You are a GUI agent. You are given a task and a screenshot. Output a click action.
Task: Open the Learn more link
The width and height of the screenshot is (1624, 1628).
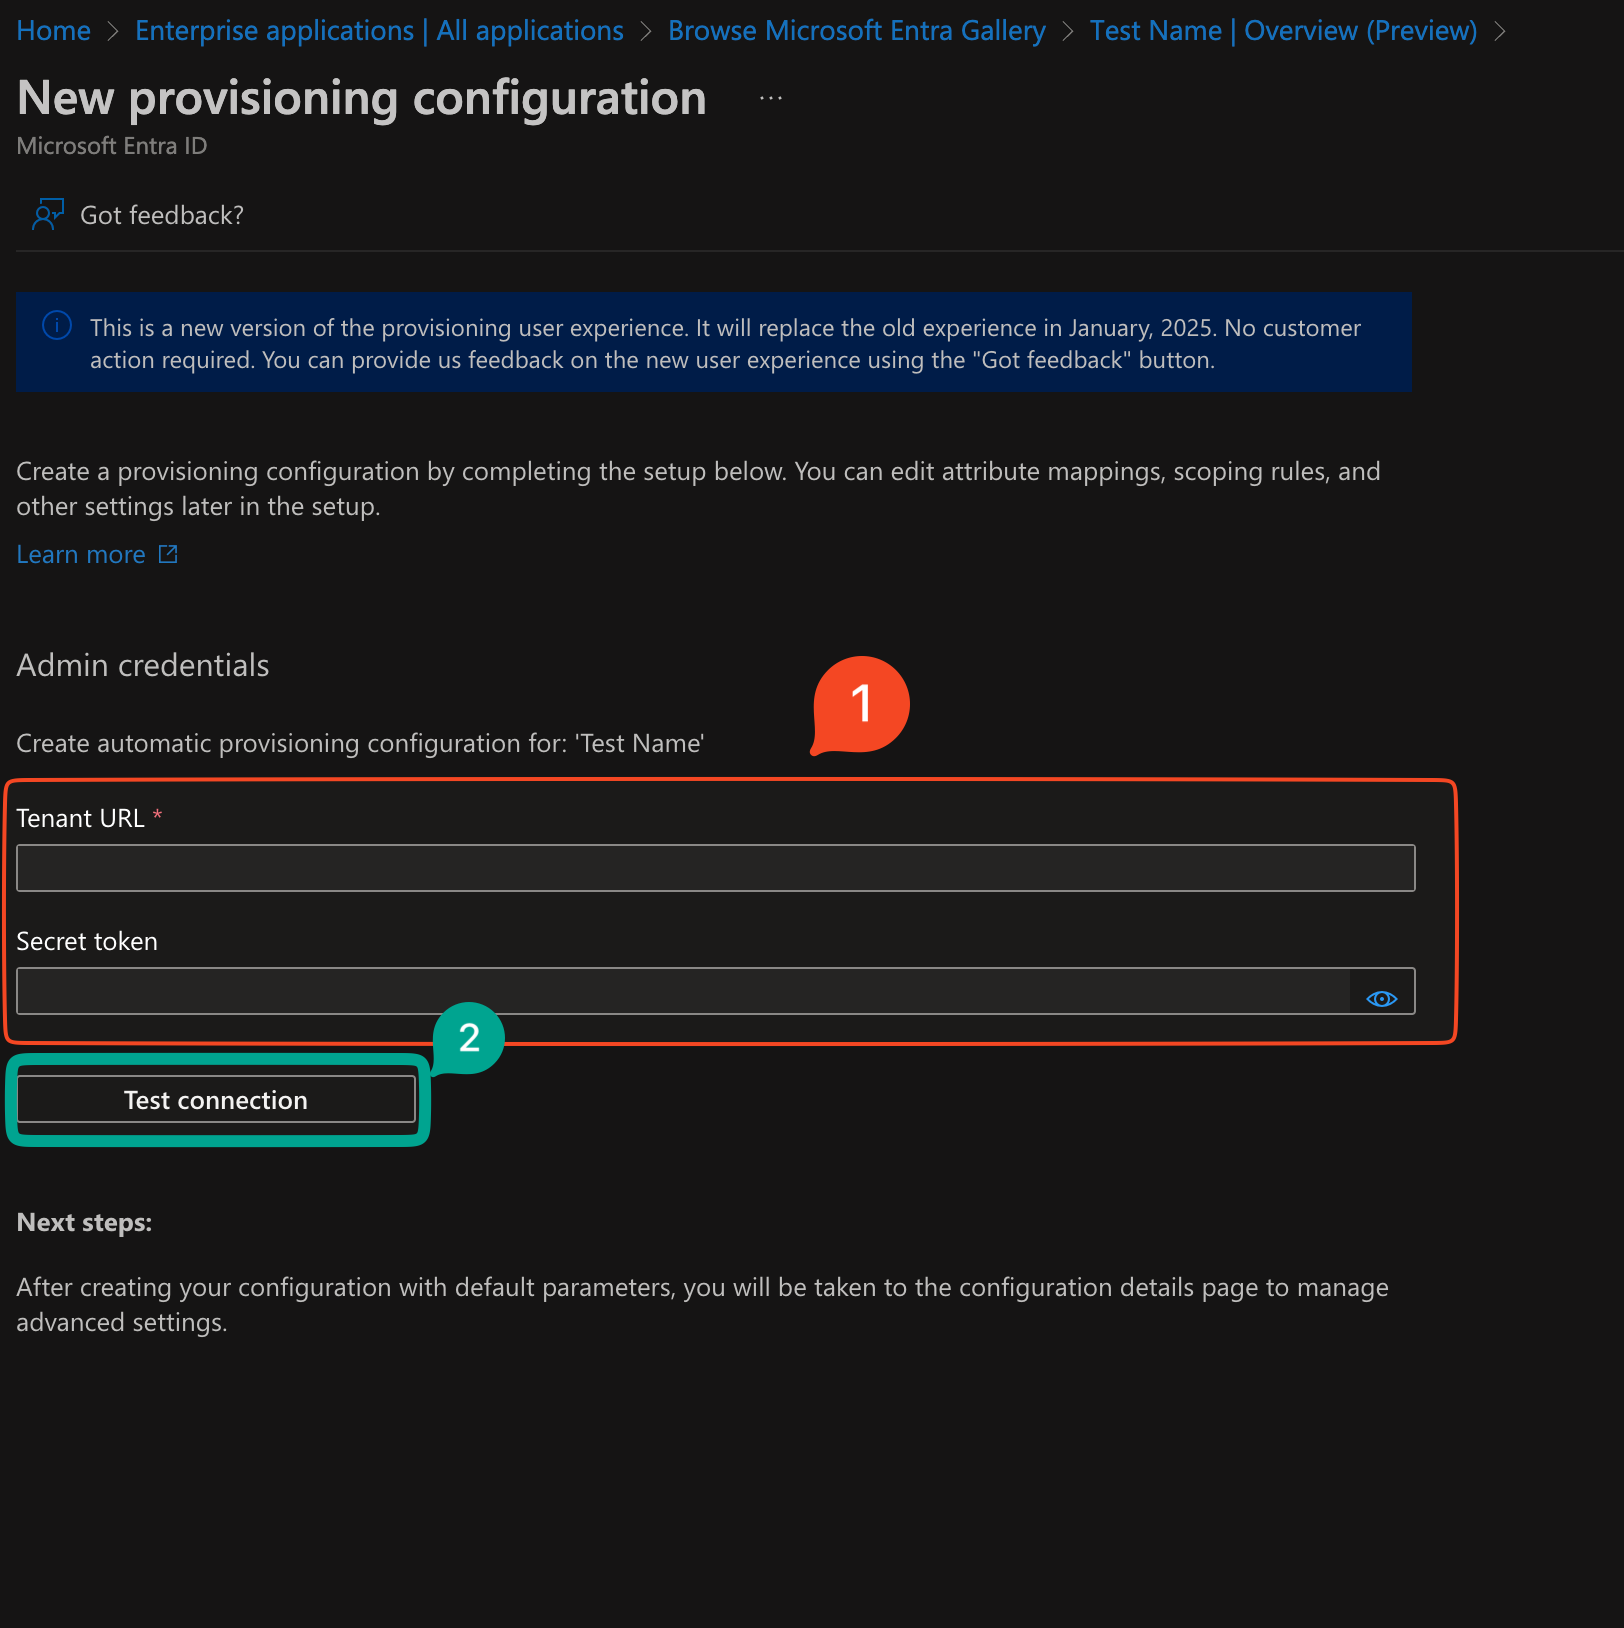(81, 554)
